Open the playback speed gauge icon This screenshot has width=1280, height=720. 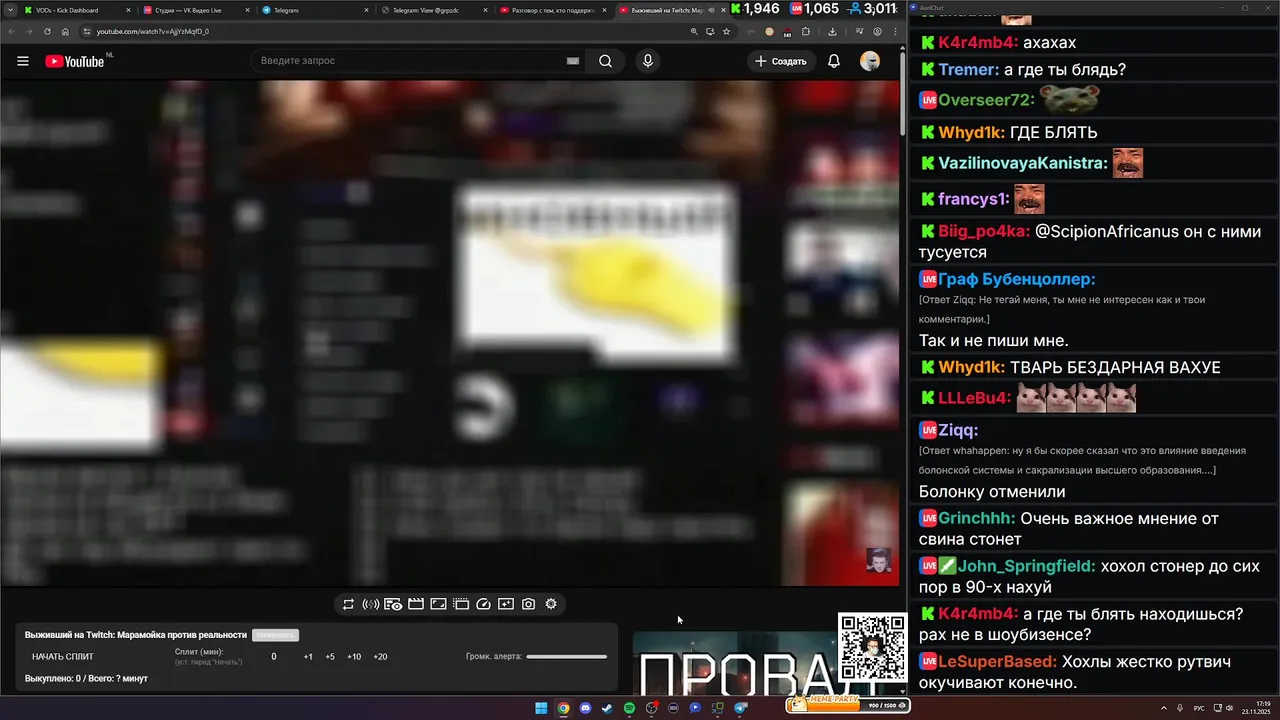click(x=484, y=604)
